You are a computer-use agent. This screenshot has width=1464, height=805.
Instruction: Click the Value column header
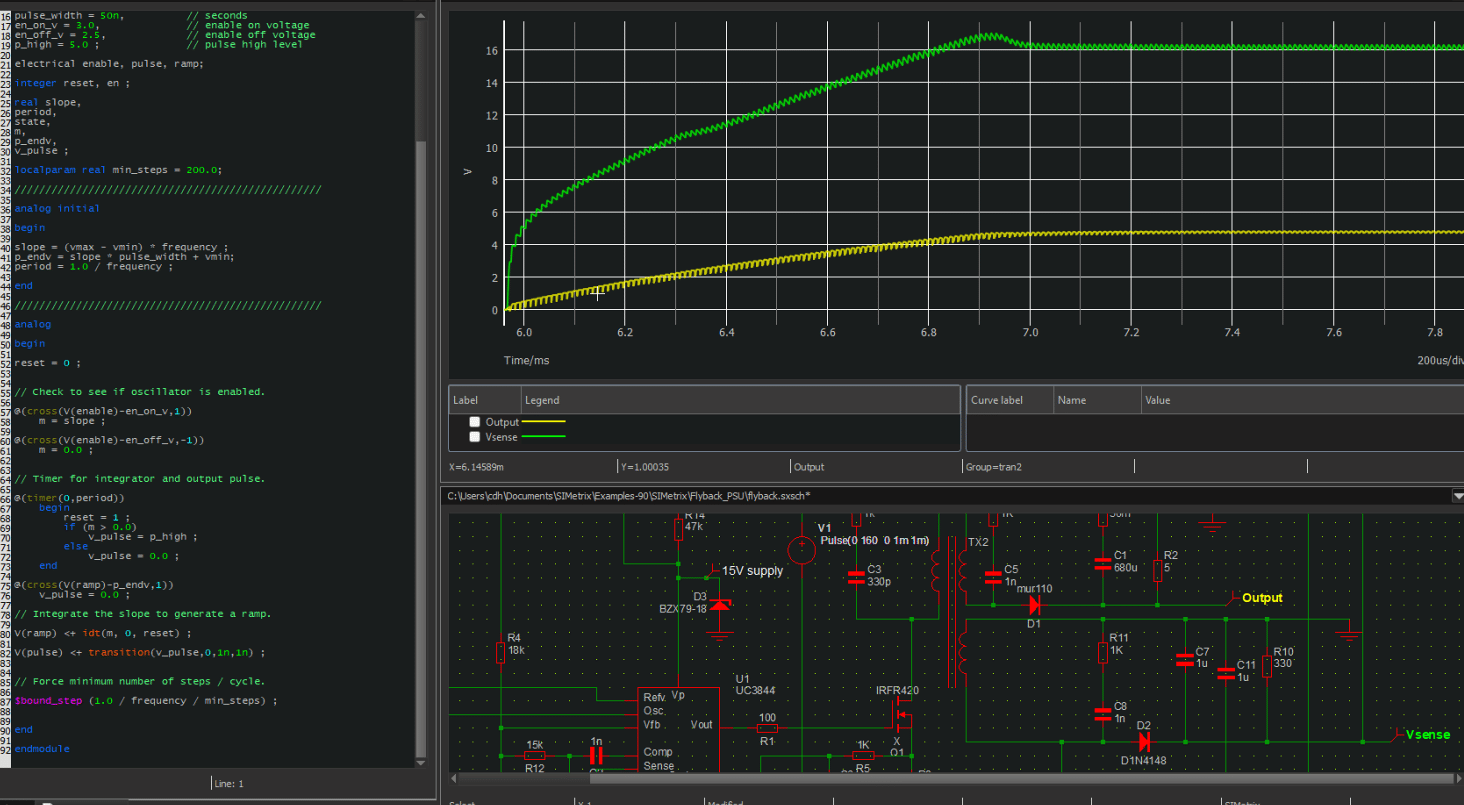click(x=1157, y=400)
